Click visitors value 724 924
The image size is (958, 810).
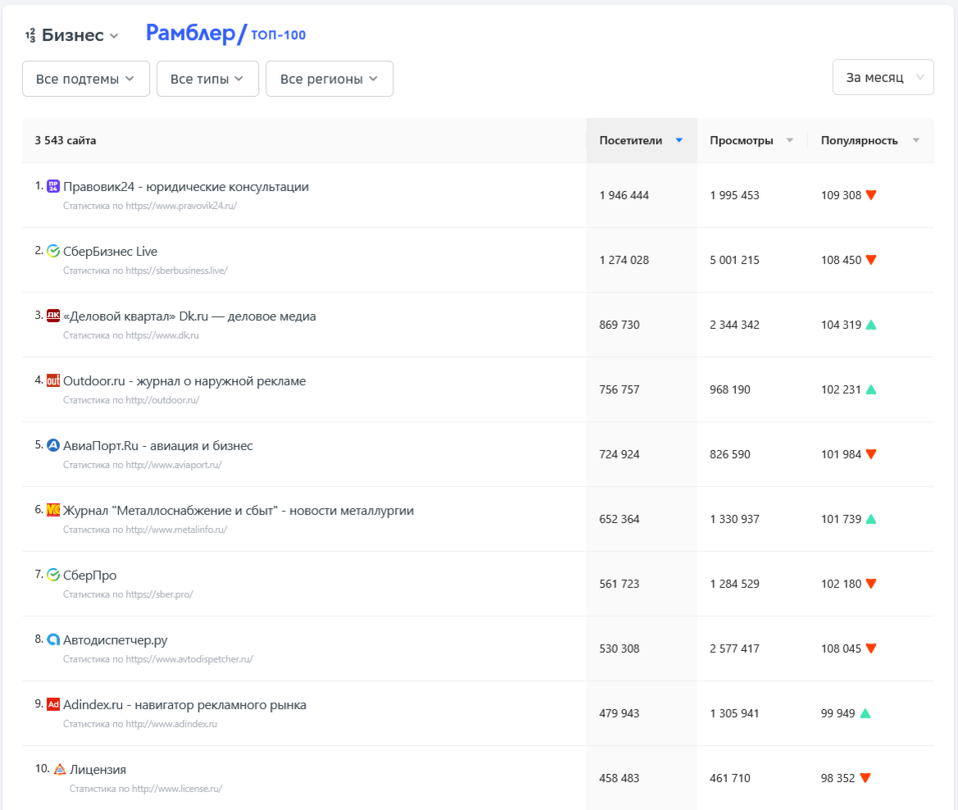[620, 454]
